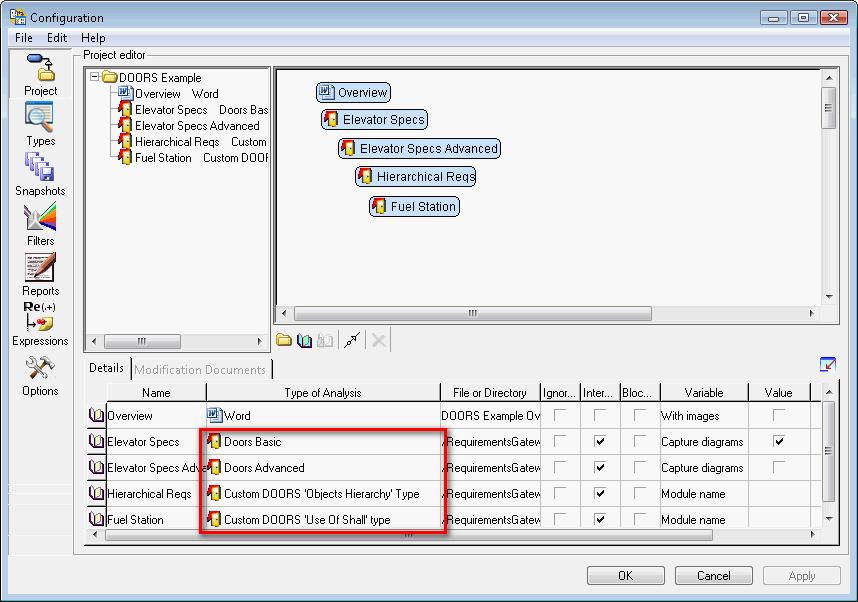The image size is (858, 602).
Task: Open the Edit menu
Action: (x=57, y=38)
